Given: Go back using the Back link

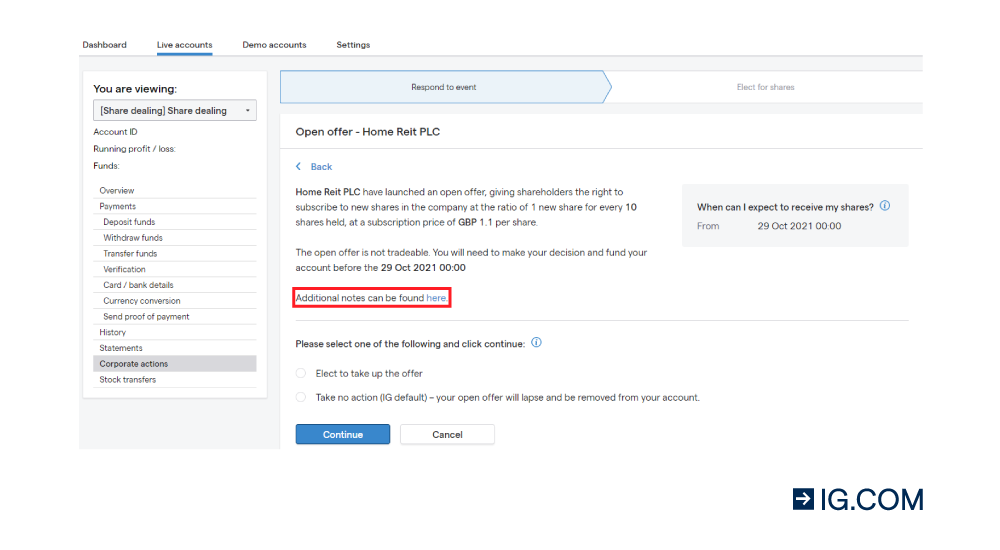Looking at the screenshot, I should pyautogui.click(x=321, y=167).
